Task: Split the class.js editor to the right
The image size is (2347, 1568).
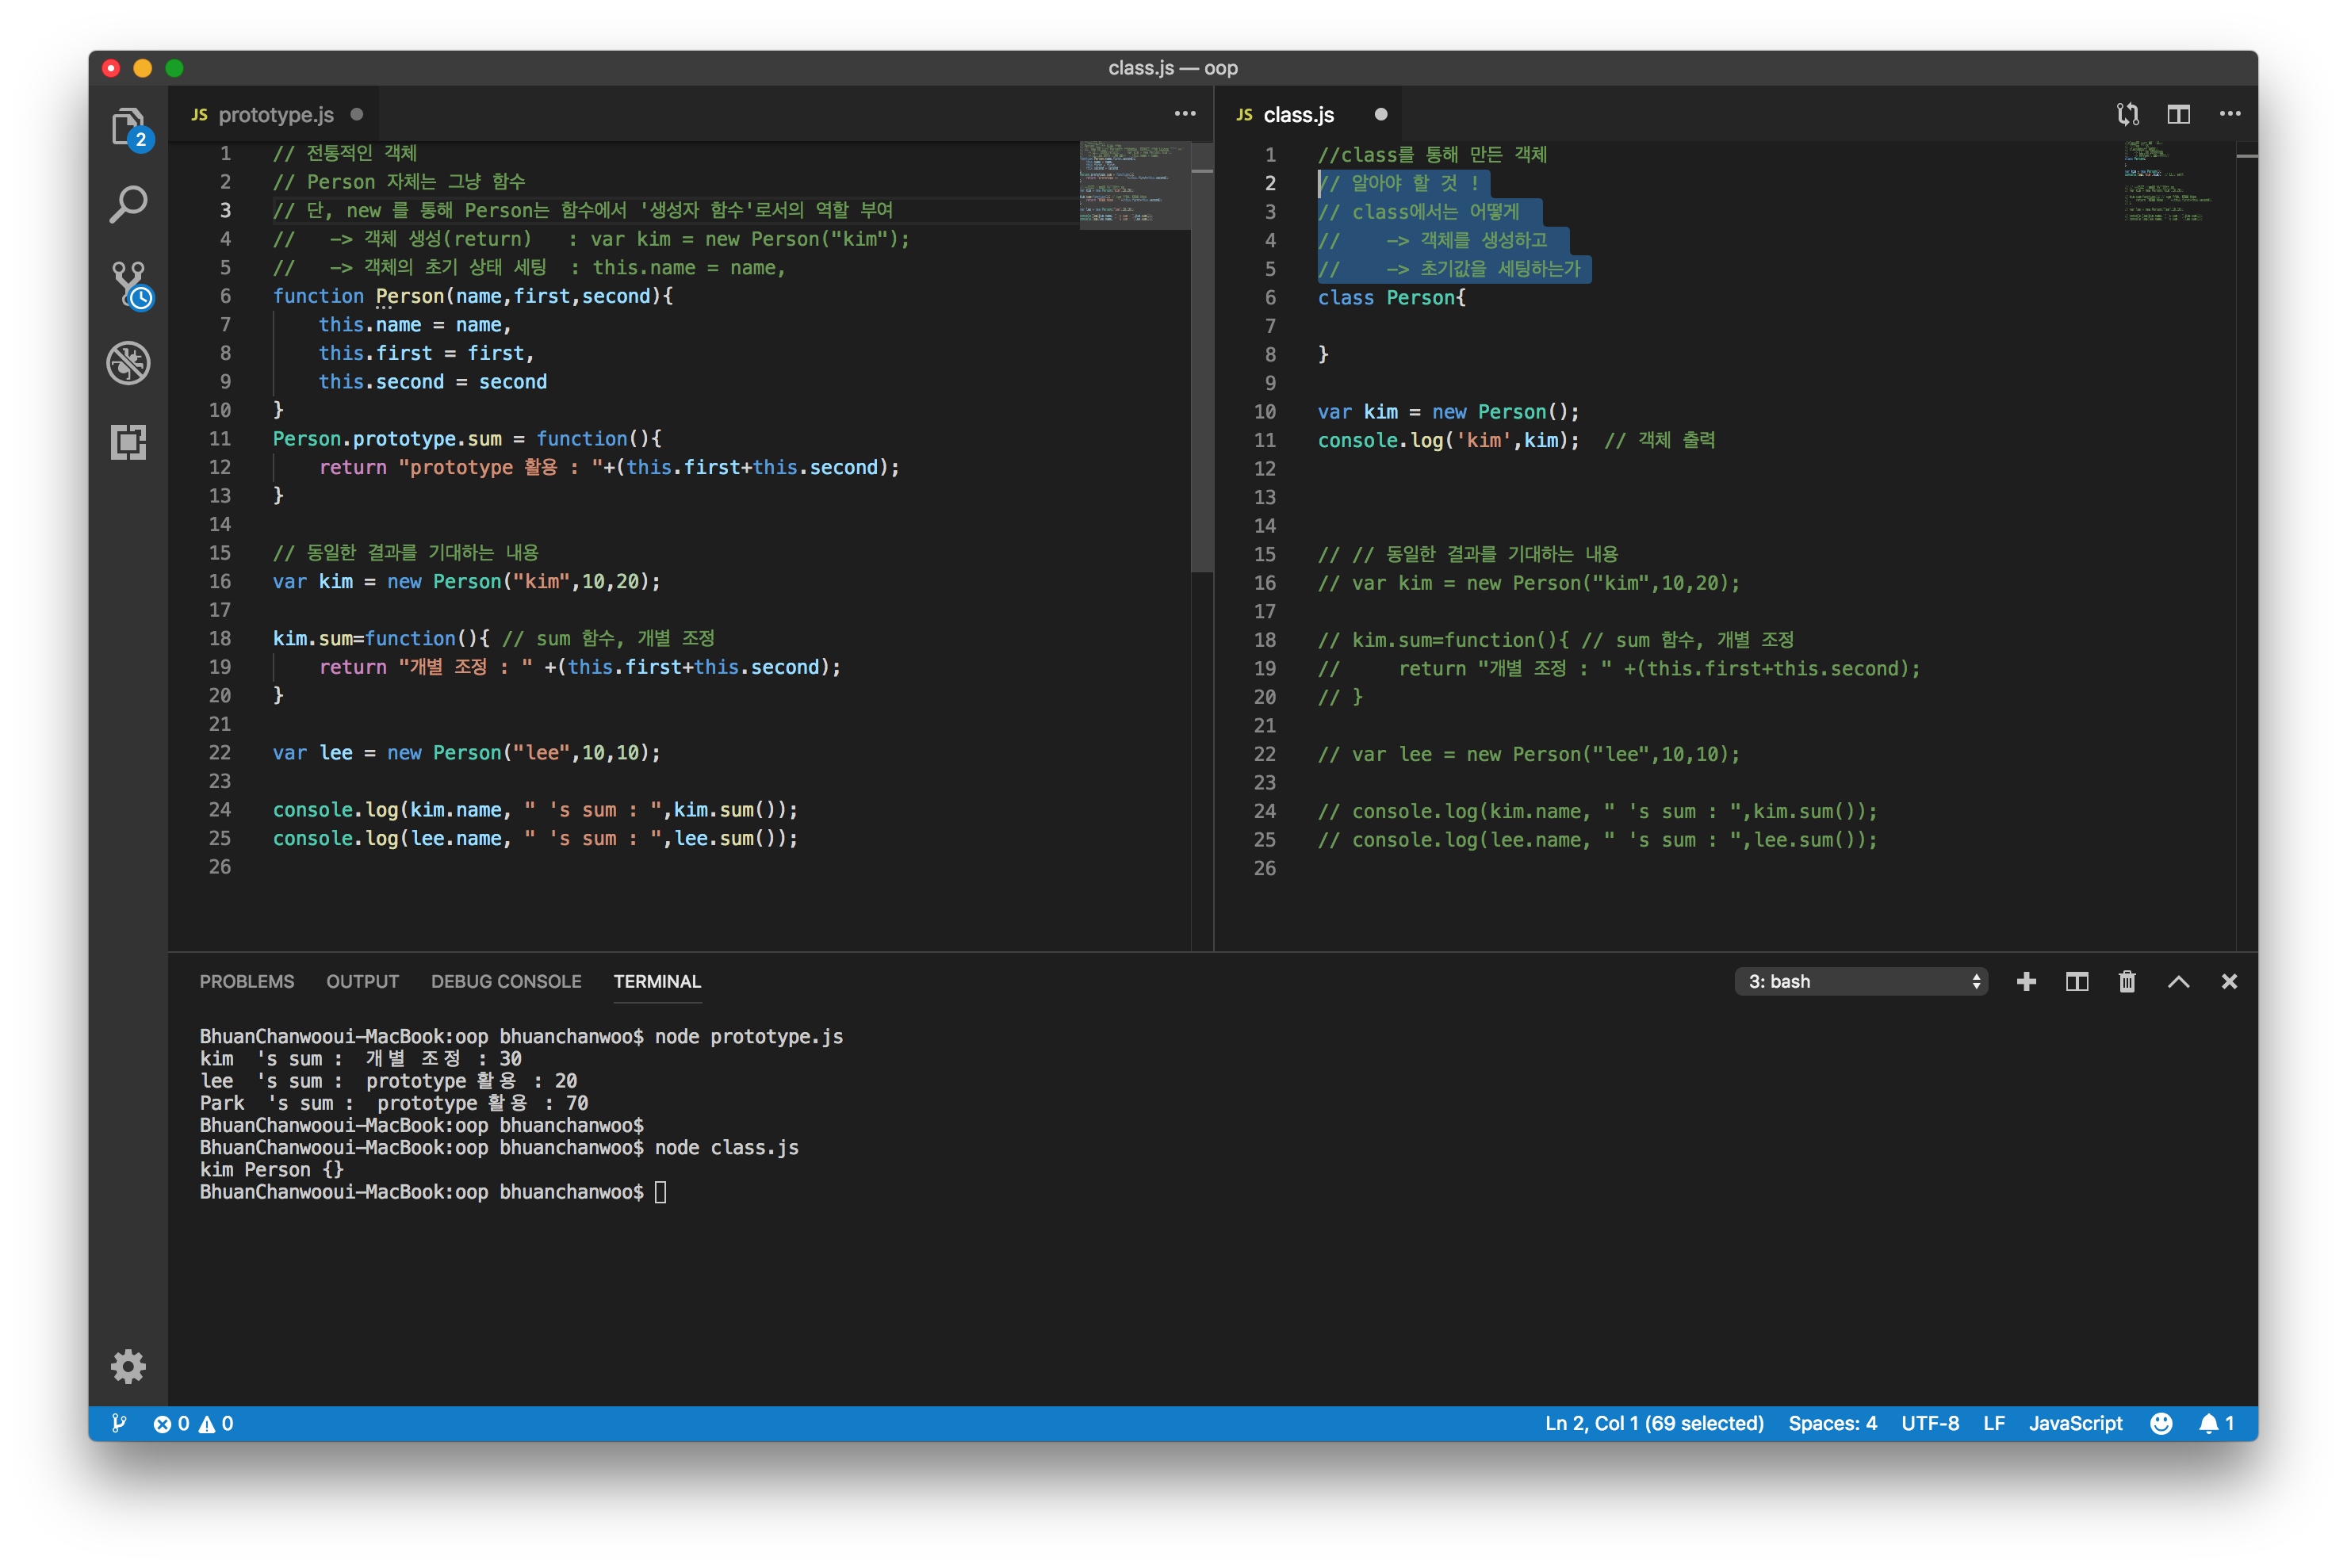Action: click(2178, 114)
